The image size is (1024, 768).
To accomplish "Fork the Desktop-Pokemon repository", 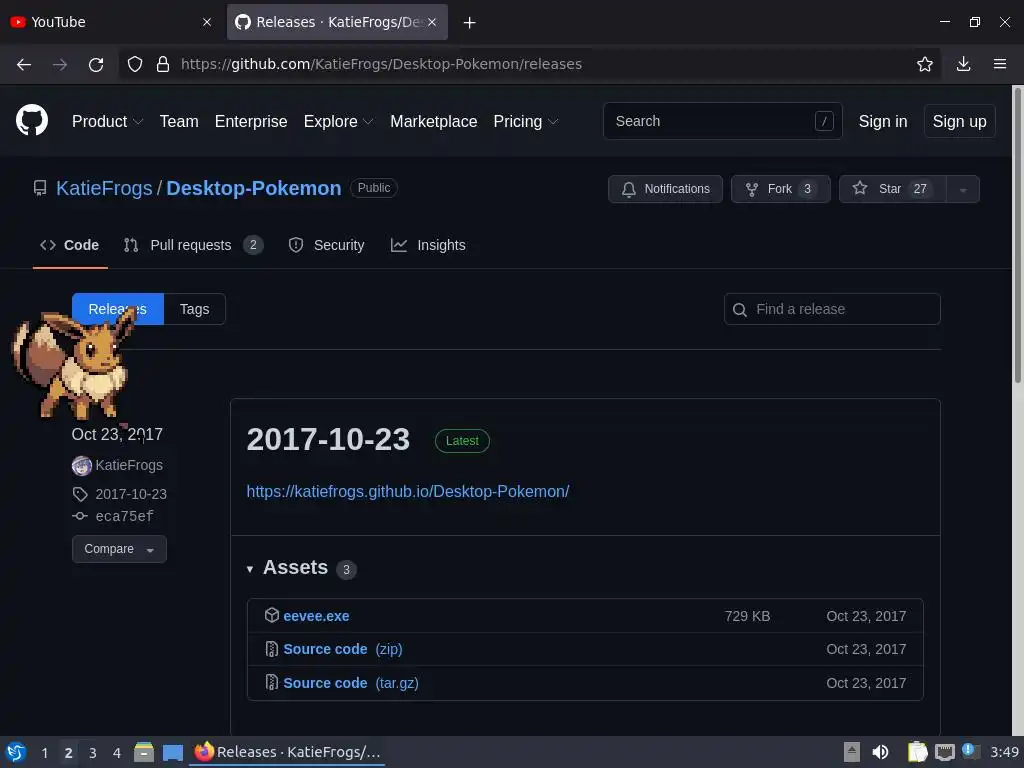I will coord(780,189).
